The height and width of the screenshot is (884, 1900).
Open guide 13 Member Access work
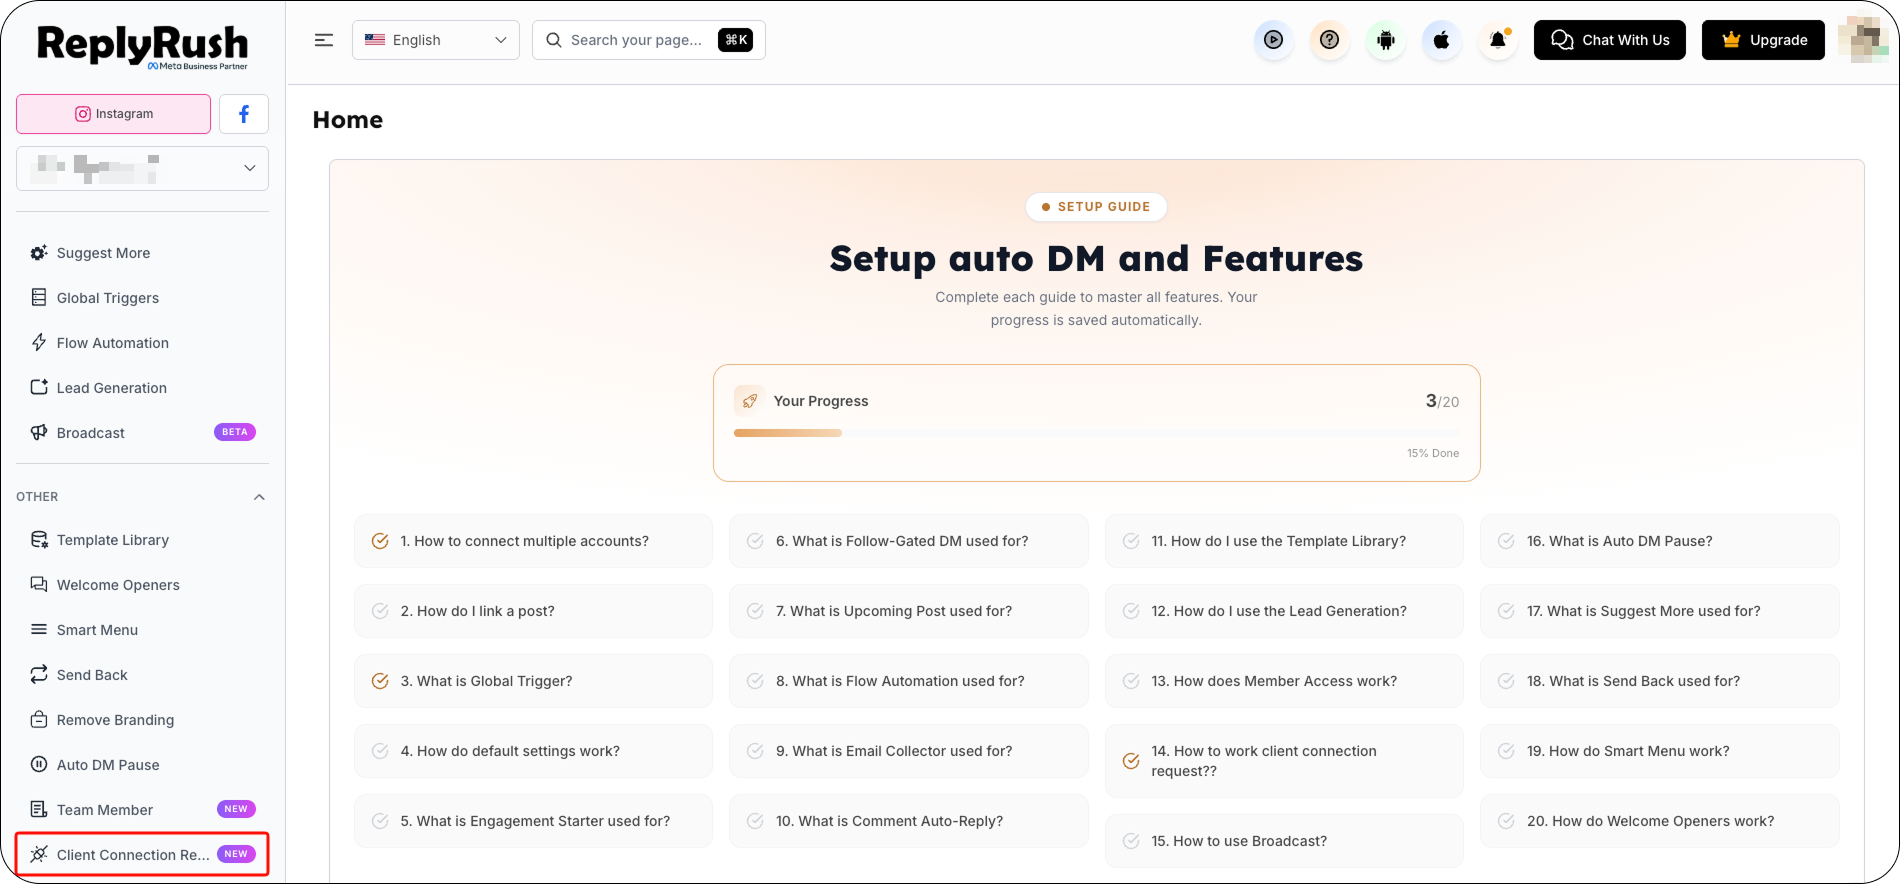tap(1284, 681)
